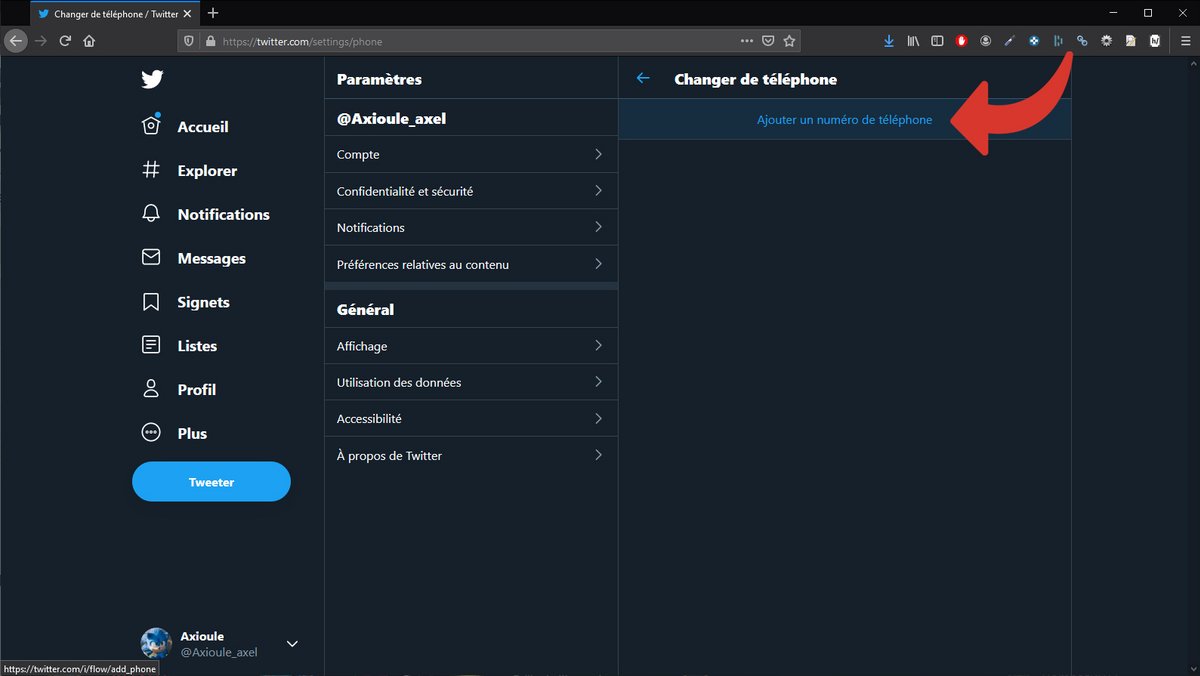Reload the page with the refresh icon
Viewport: 1200px width, 676px height.
[x=65, y=41]
